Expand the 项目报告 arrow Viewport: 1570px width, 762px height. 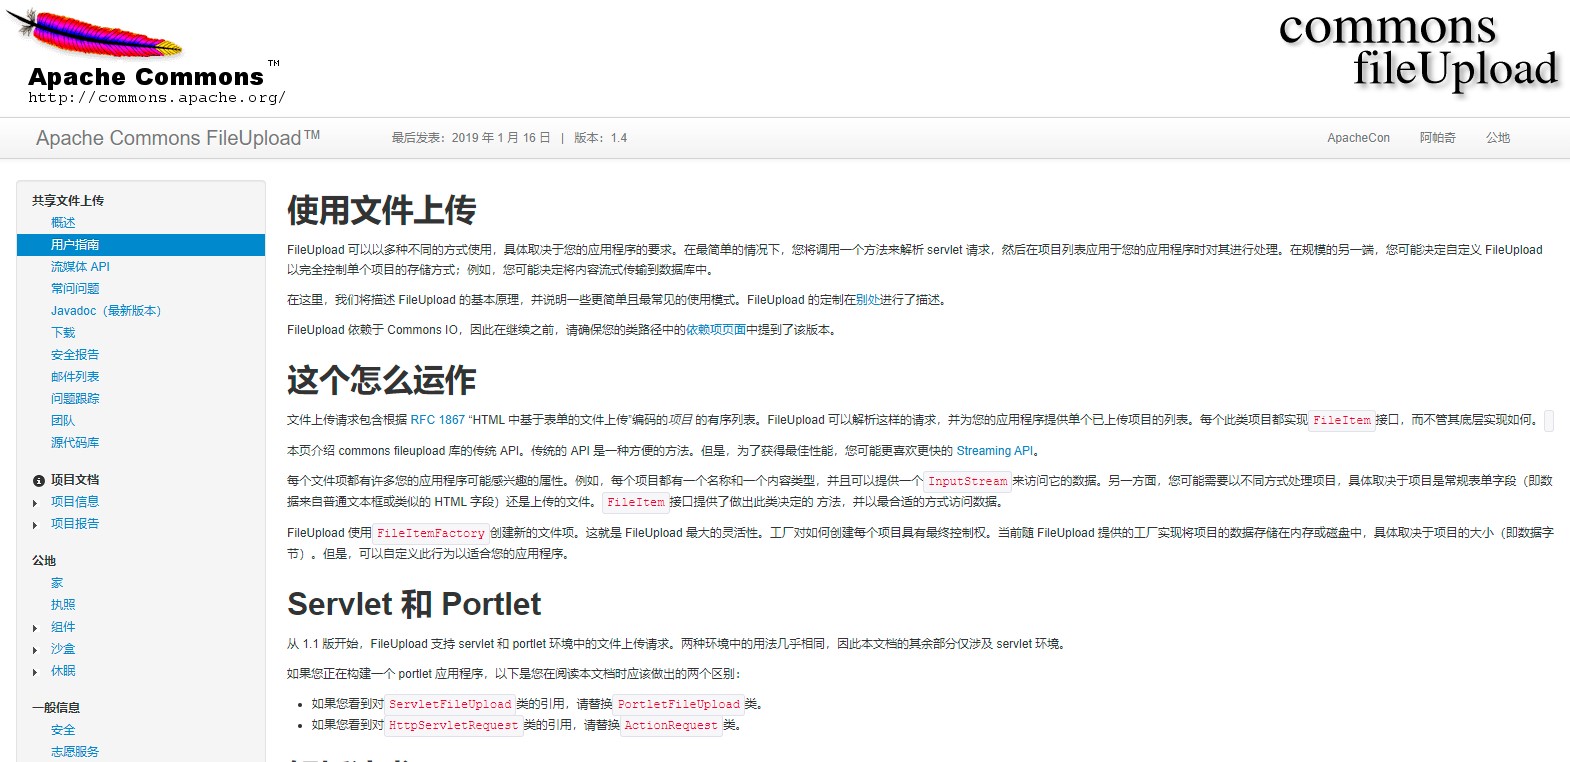click(x=35, y=525)
